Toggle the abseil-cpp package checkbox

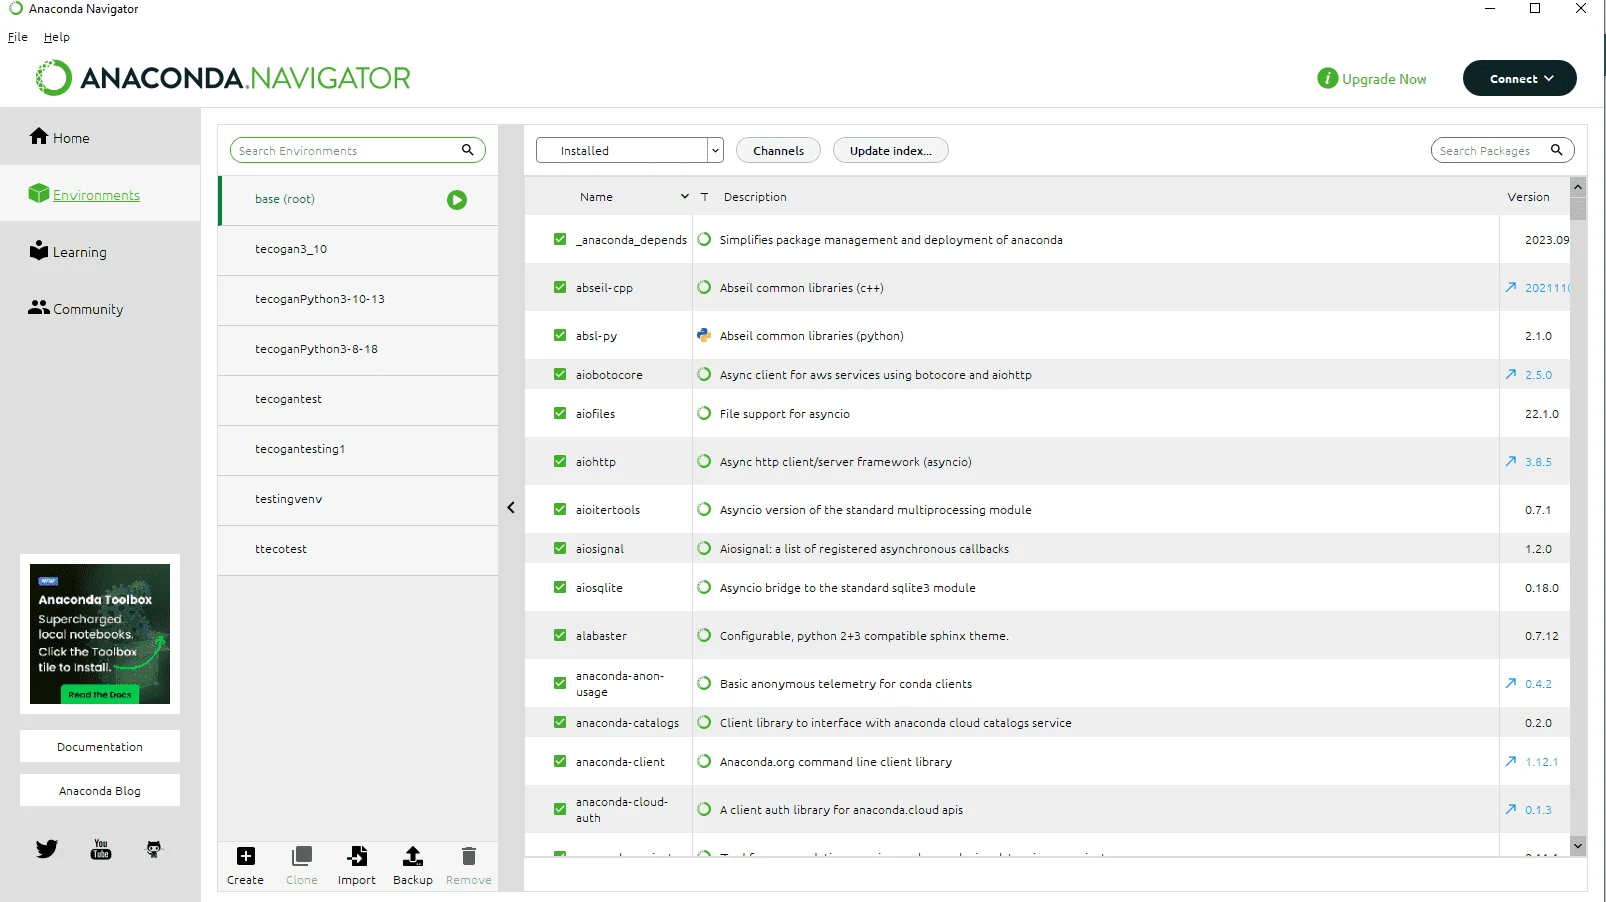(x=560, y=287)
